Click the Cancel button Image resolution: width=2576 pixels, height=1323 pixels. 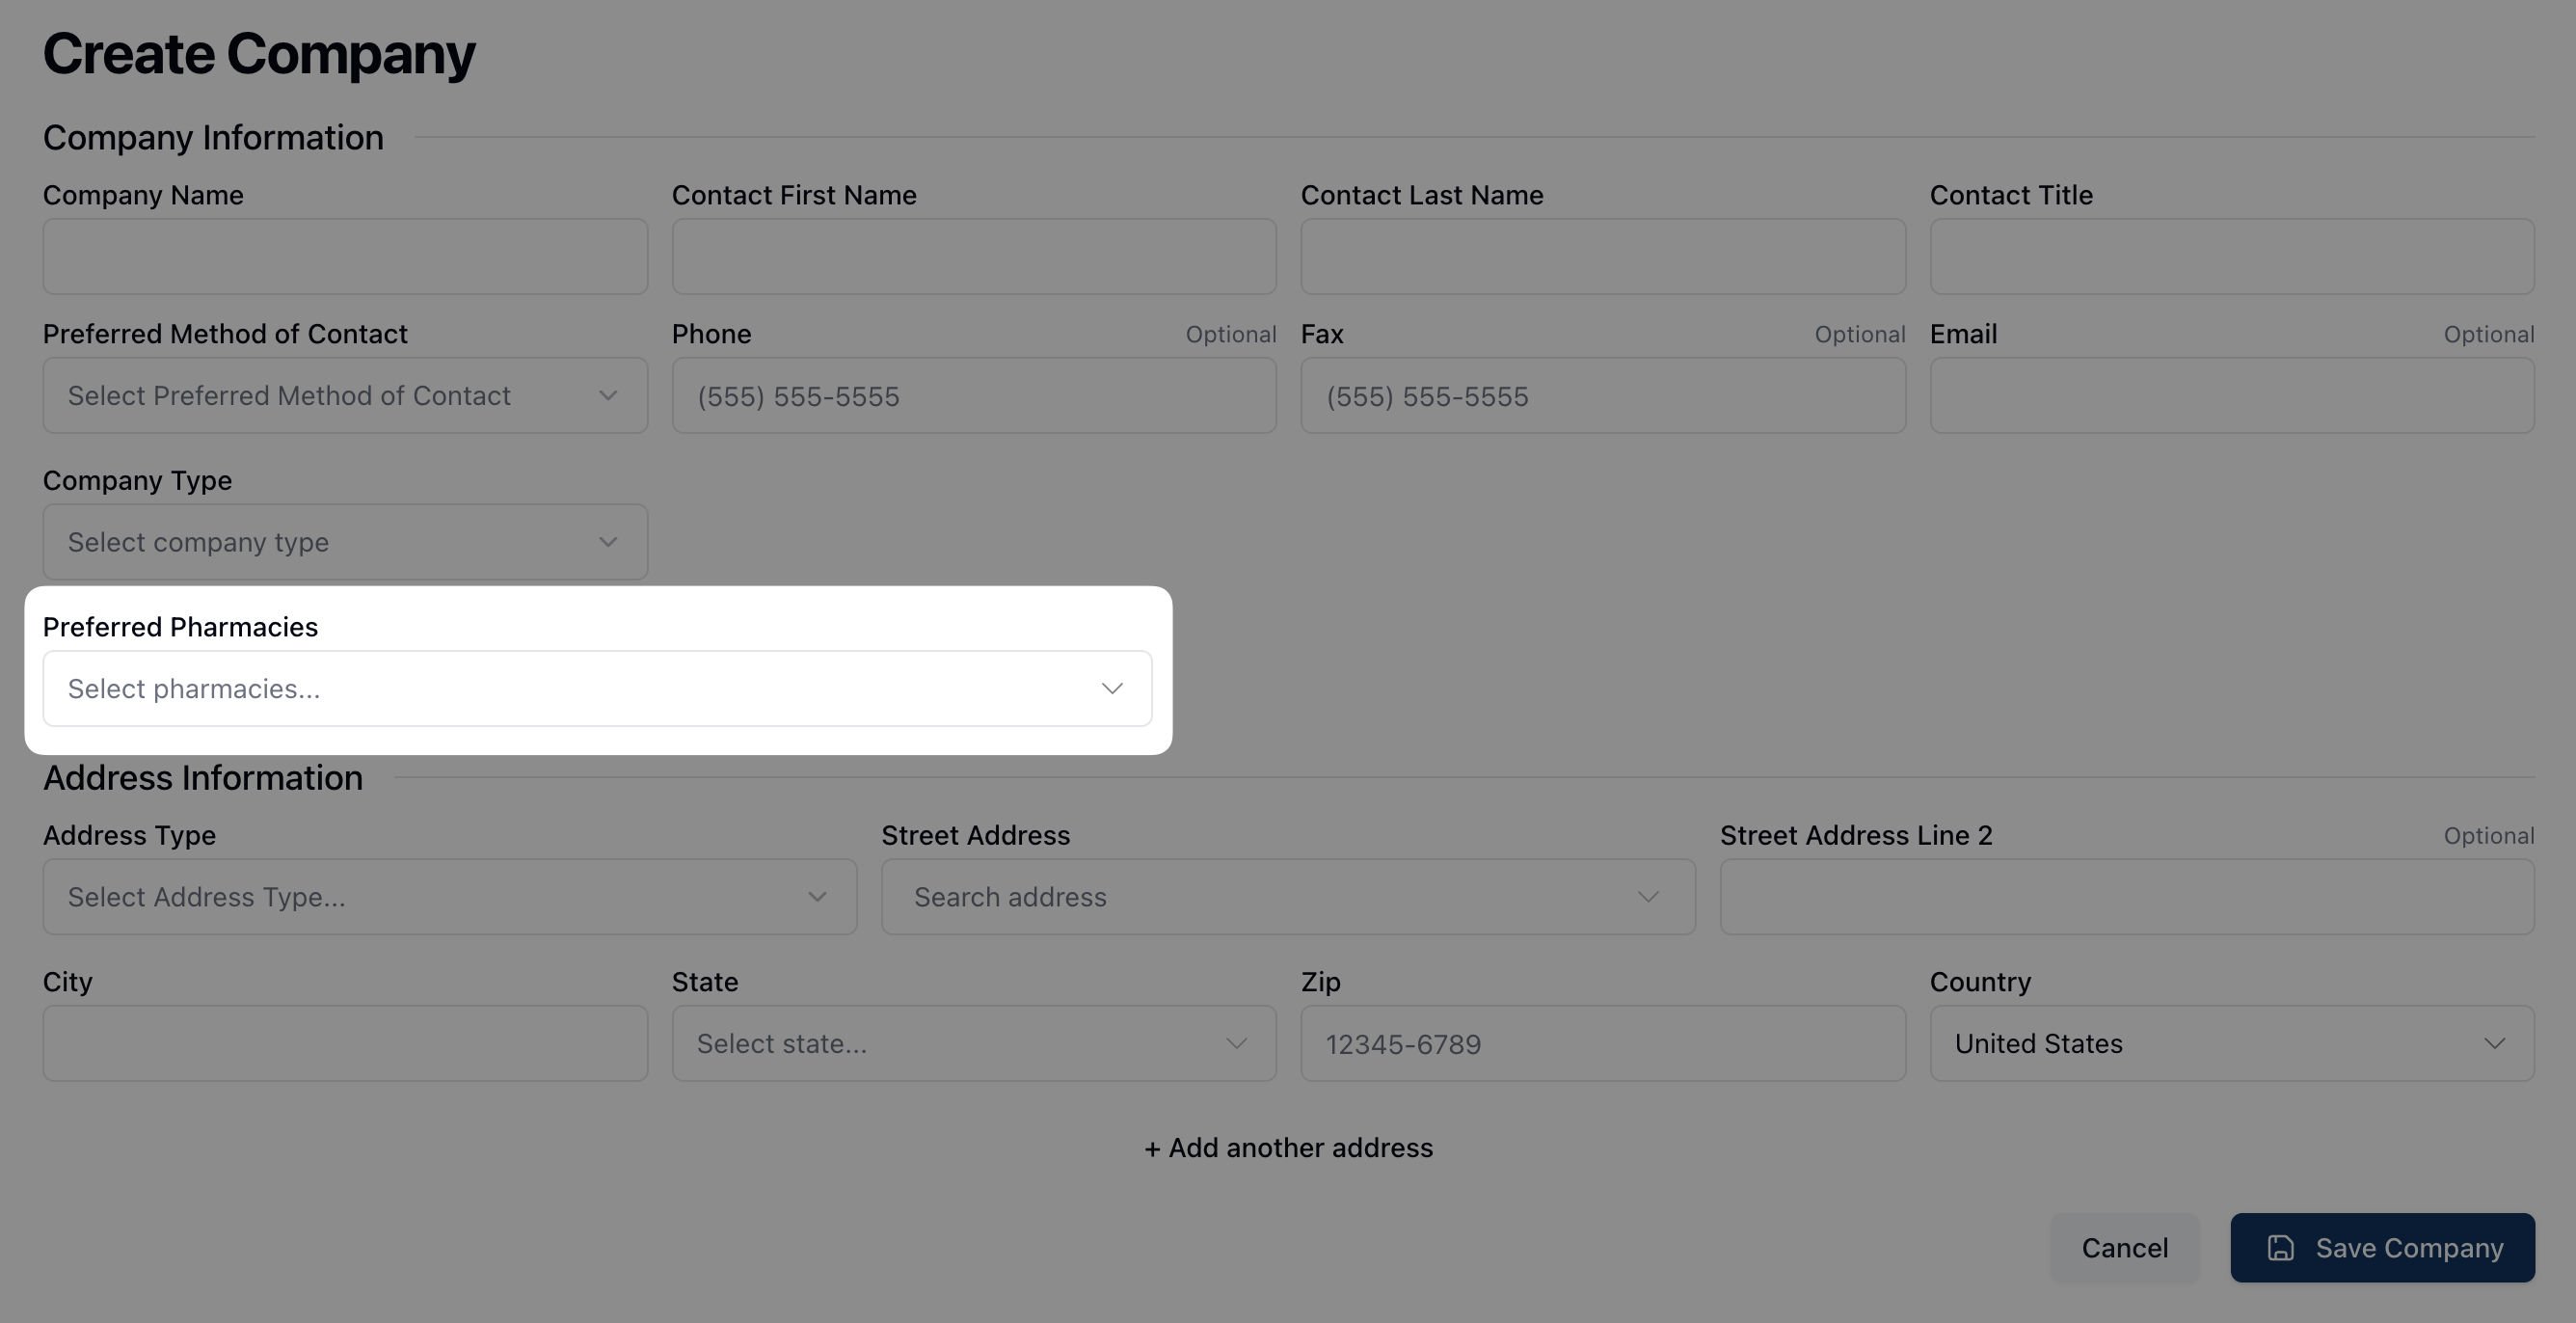(2124, 1248)
